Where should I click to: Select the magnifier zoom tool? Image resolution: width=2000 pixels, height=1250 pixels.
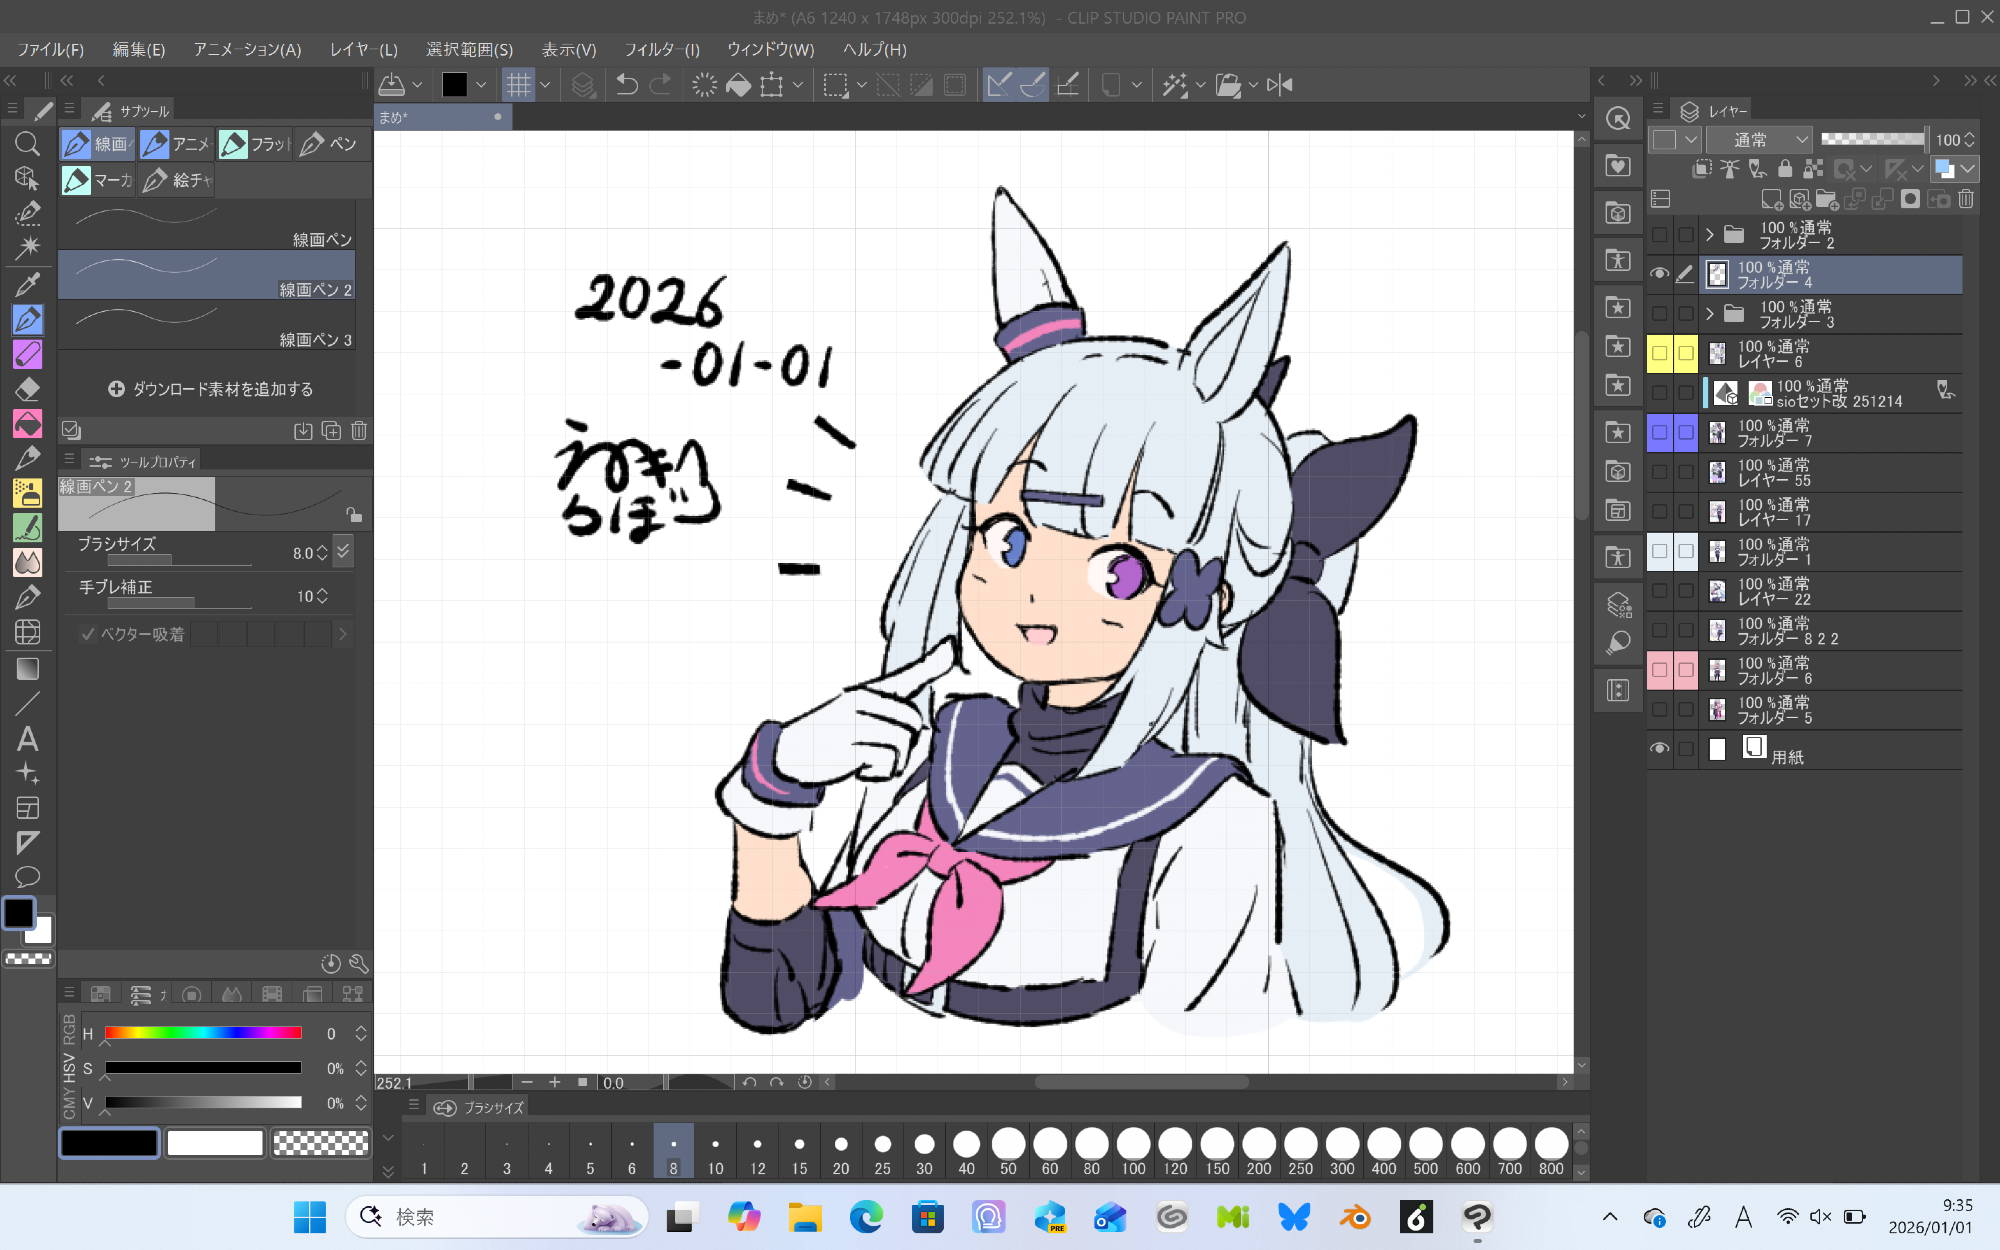point(27,144)
